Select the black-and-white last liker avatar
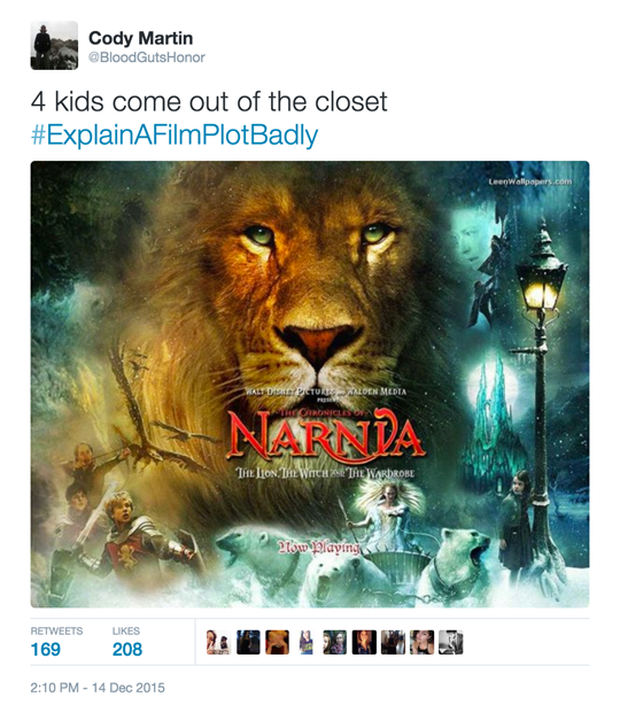The image size is (620, 705). (x=451, y=642)
